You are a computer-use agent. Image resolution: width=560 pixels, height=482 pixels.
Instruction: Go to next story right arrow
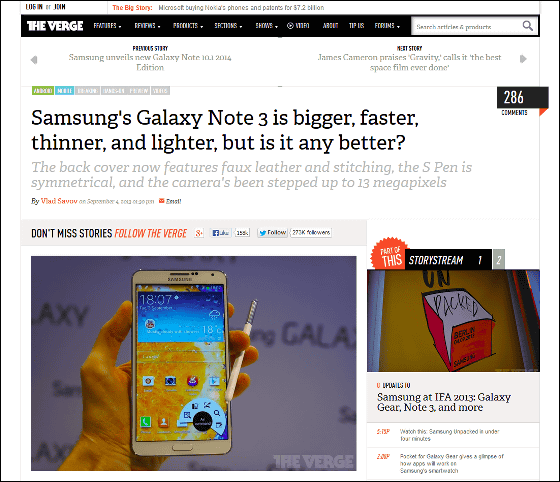[x=523, y=59]
